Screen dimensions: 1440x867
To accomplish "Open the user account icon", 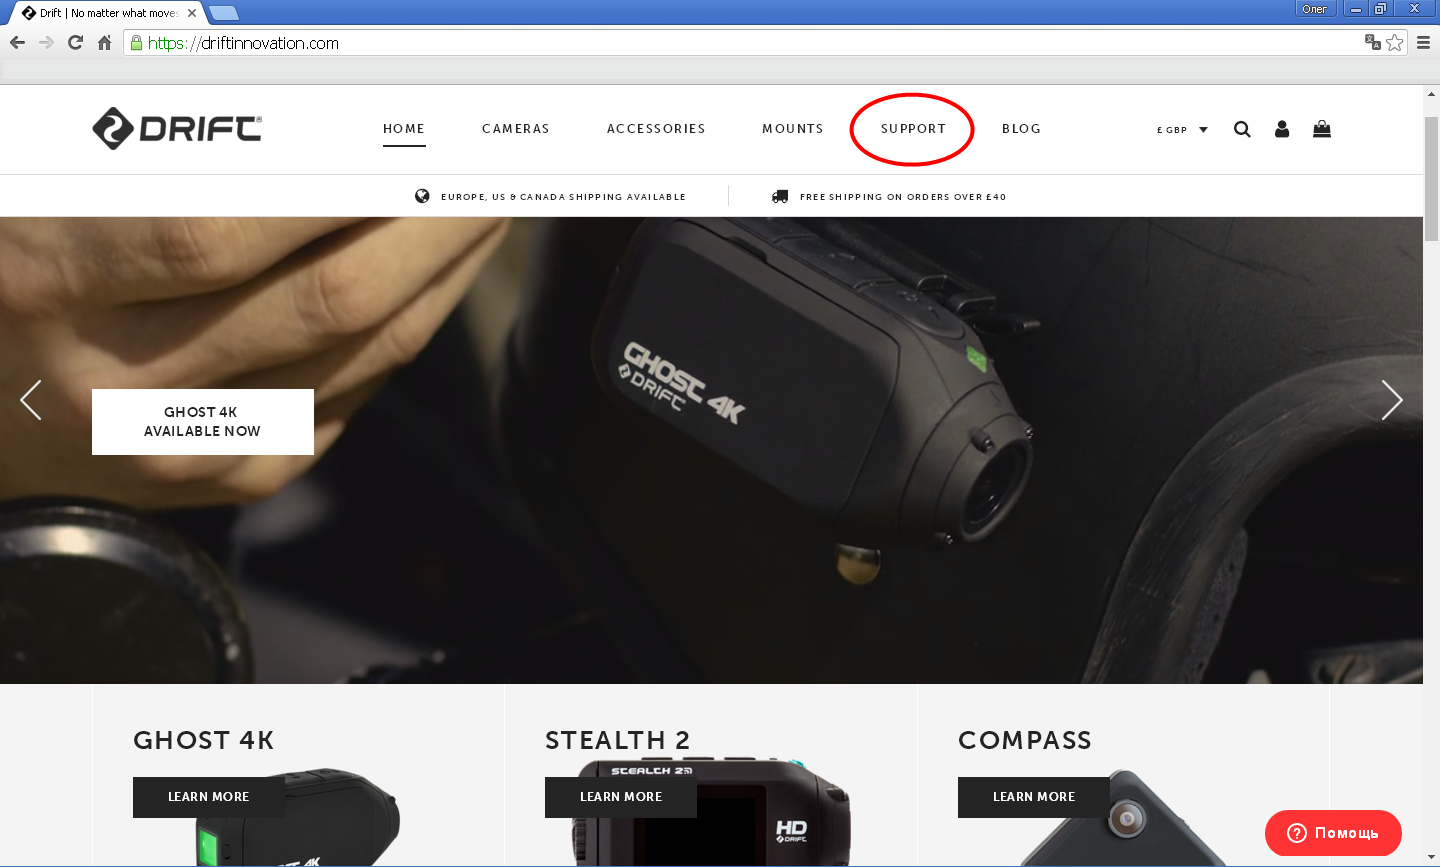I will 1282,129.
